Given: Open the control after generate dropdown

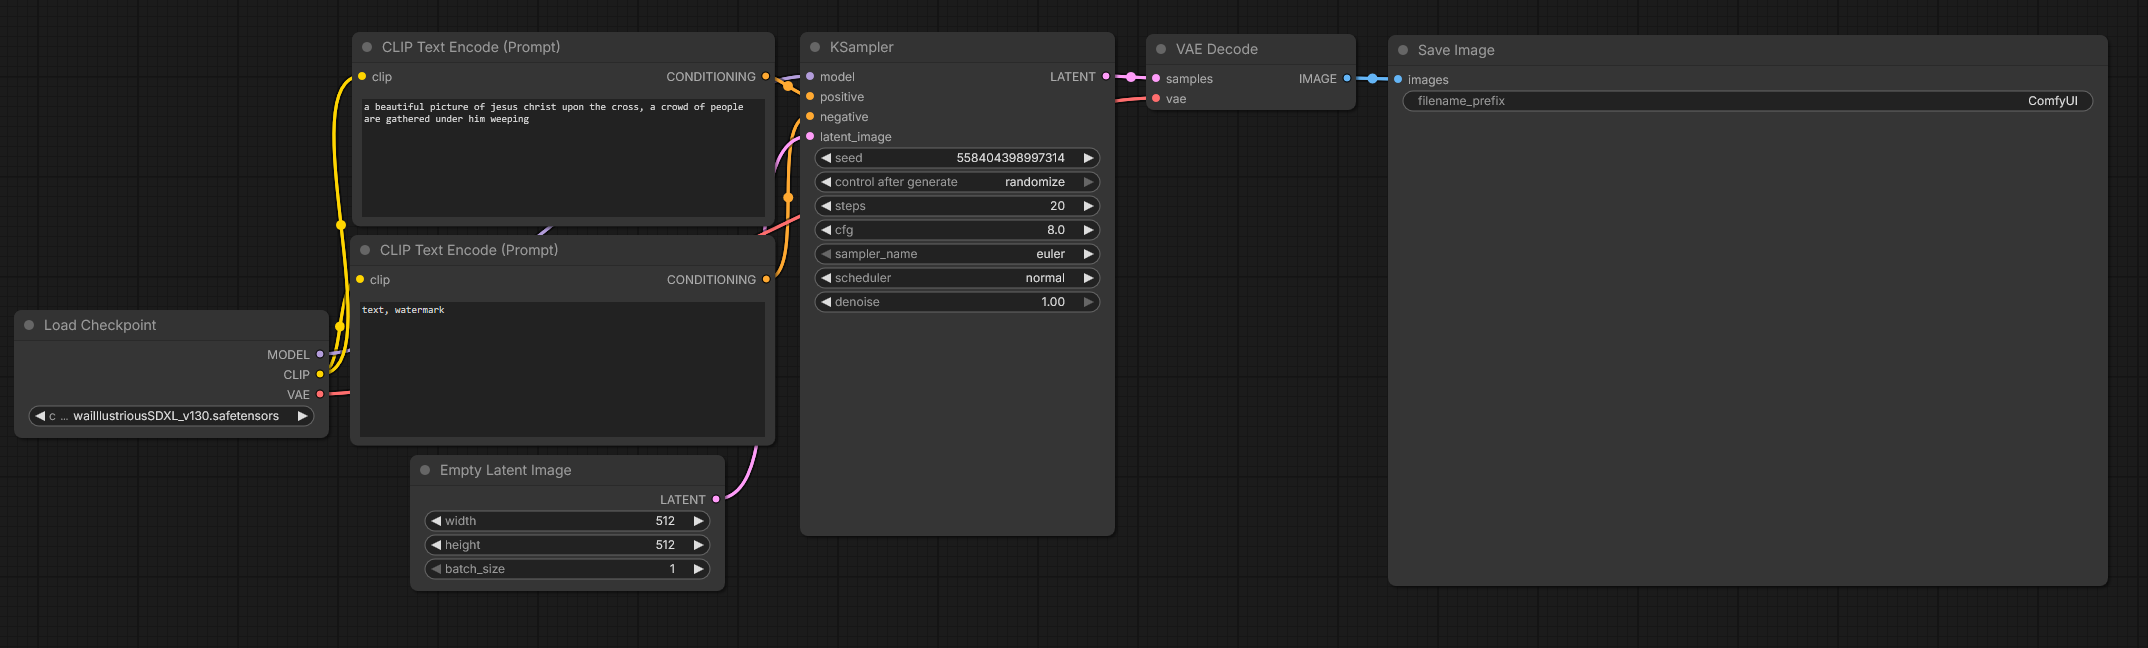Looking at the screenshot, I should click(x=957, y=182).
